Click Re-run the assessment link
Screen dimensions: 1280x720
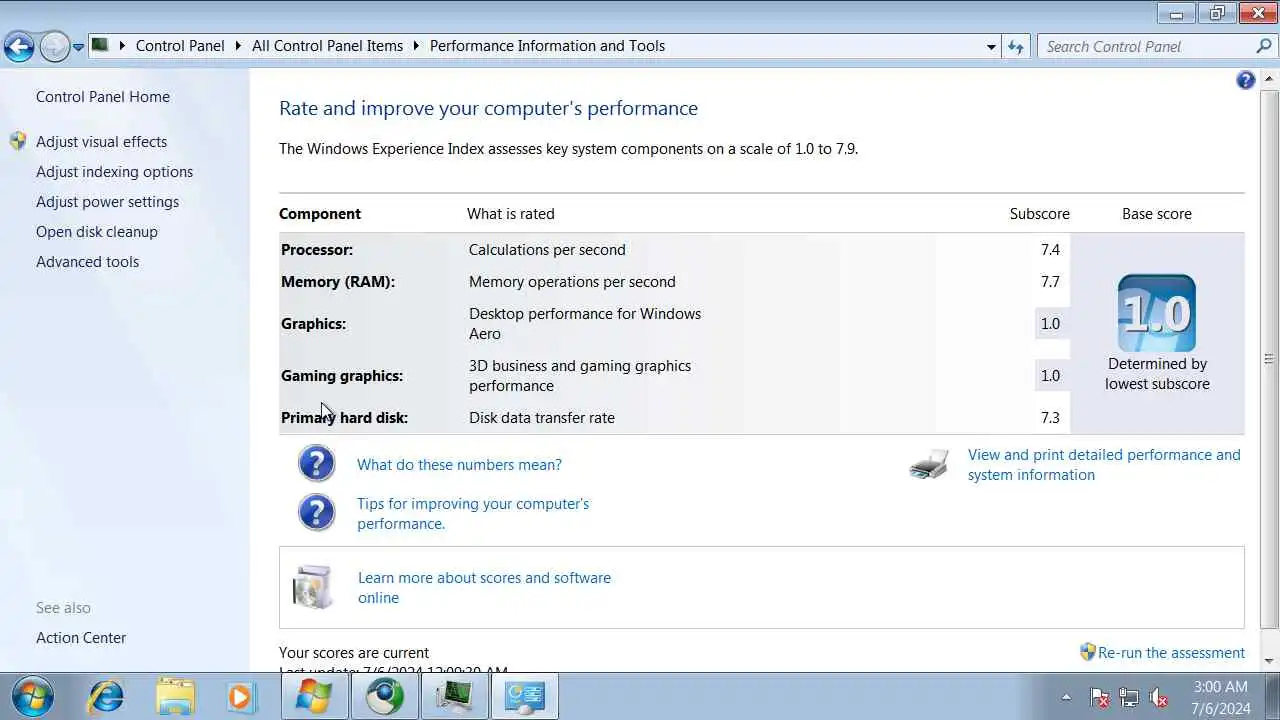[1171, 653]
